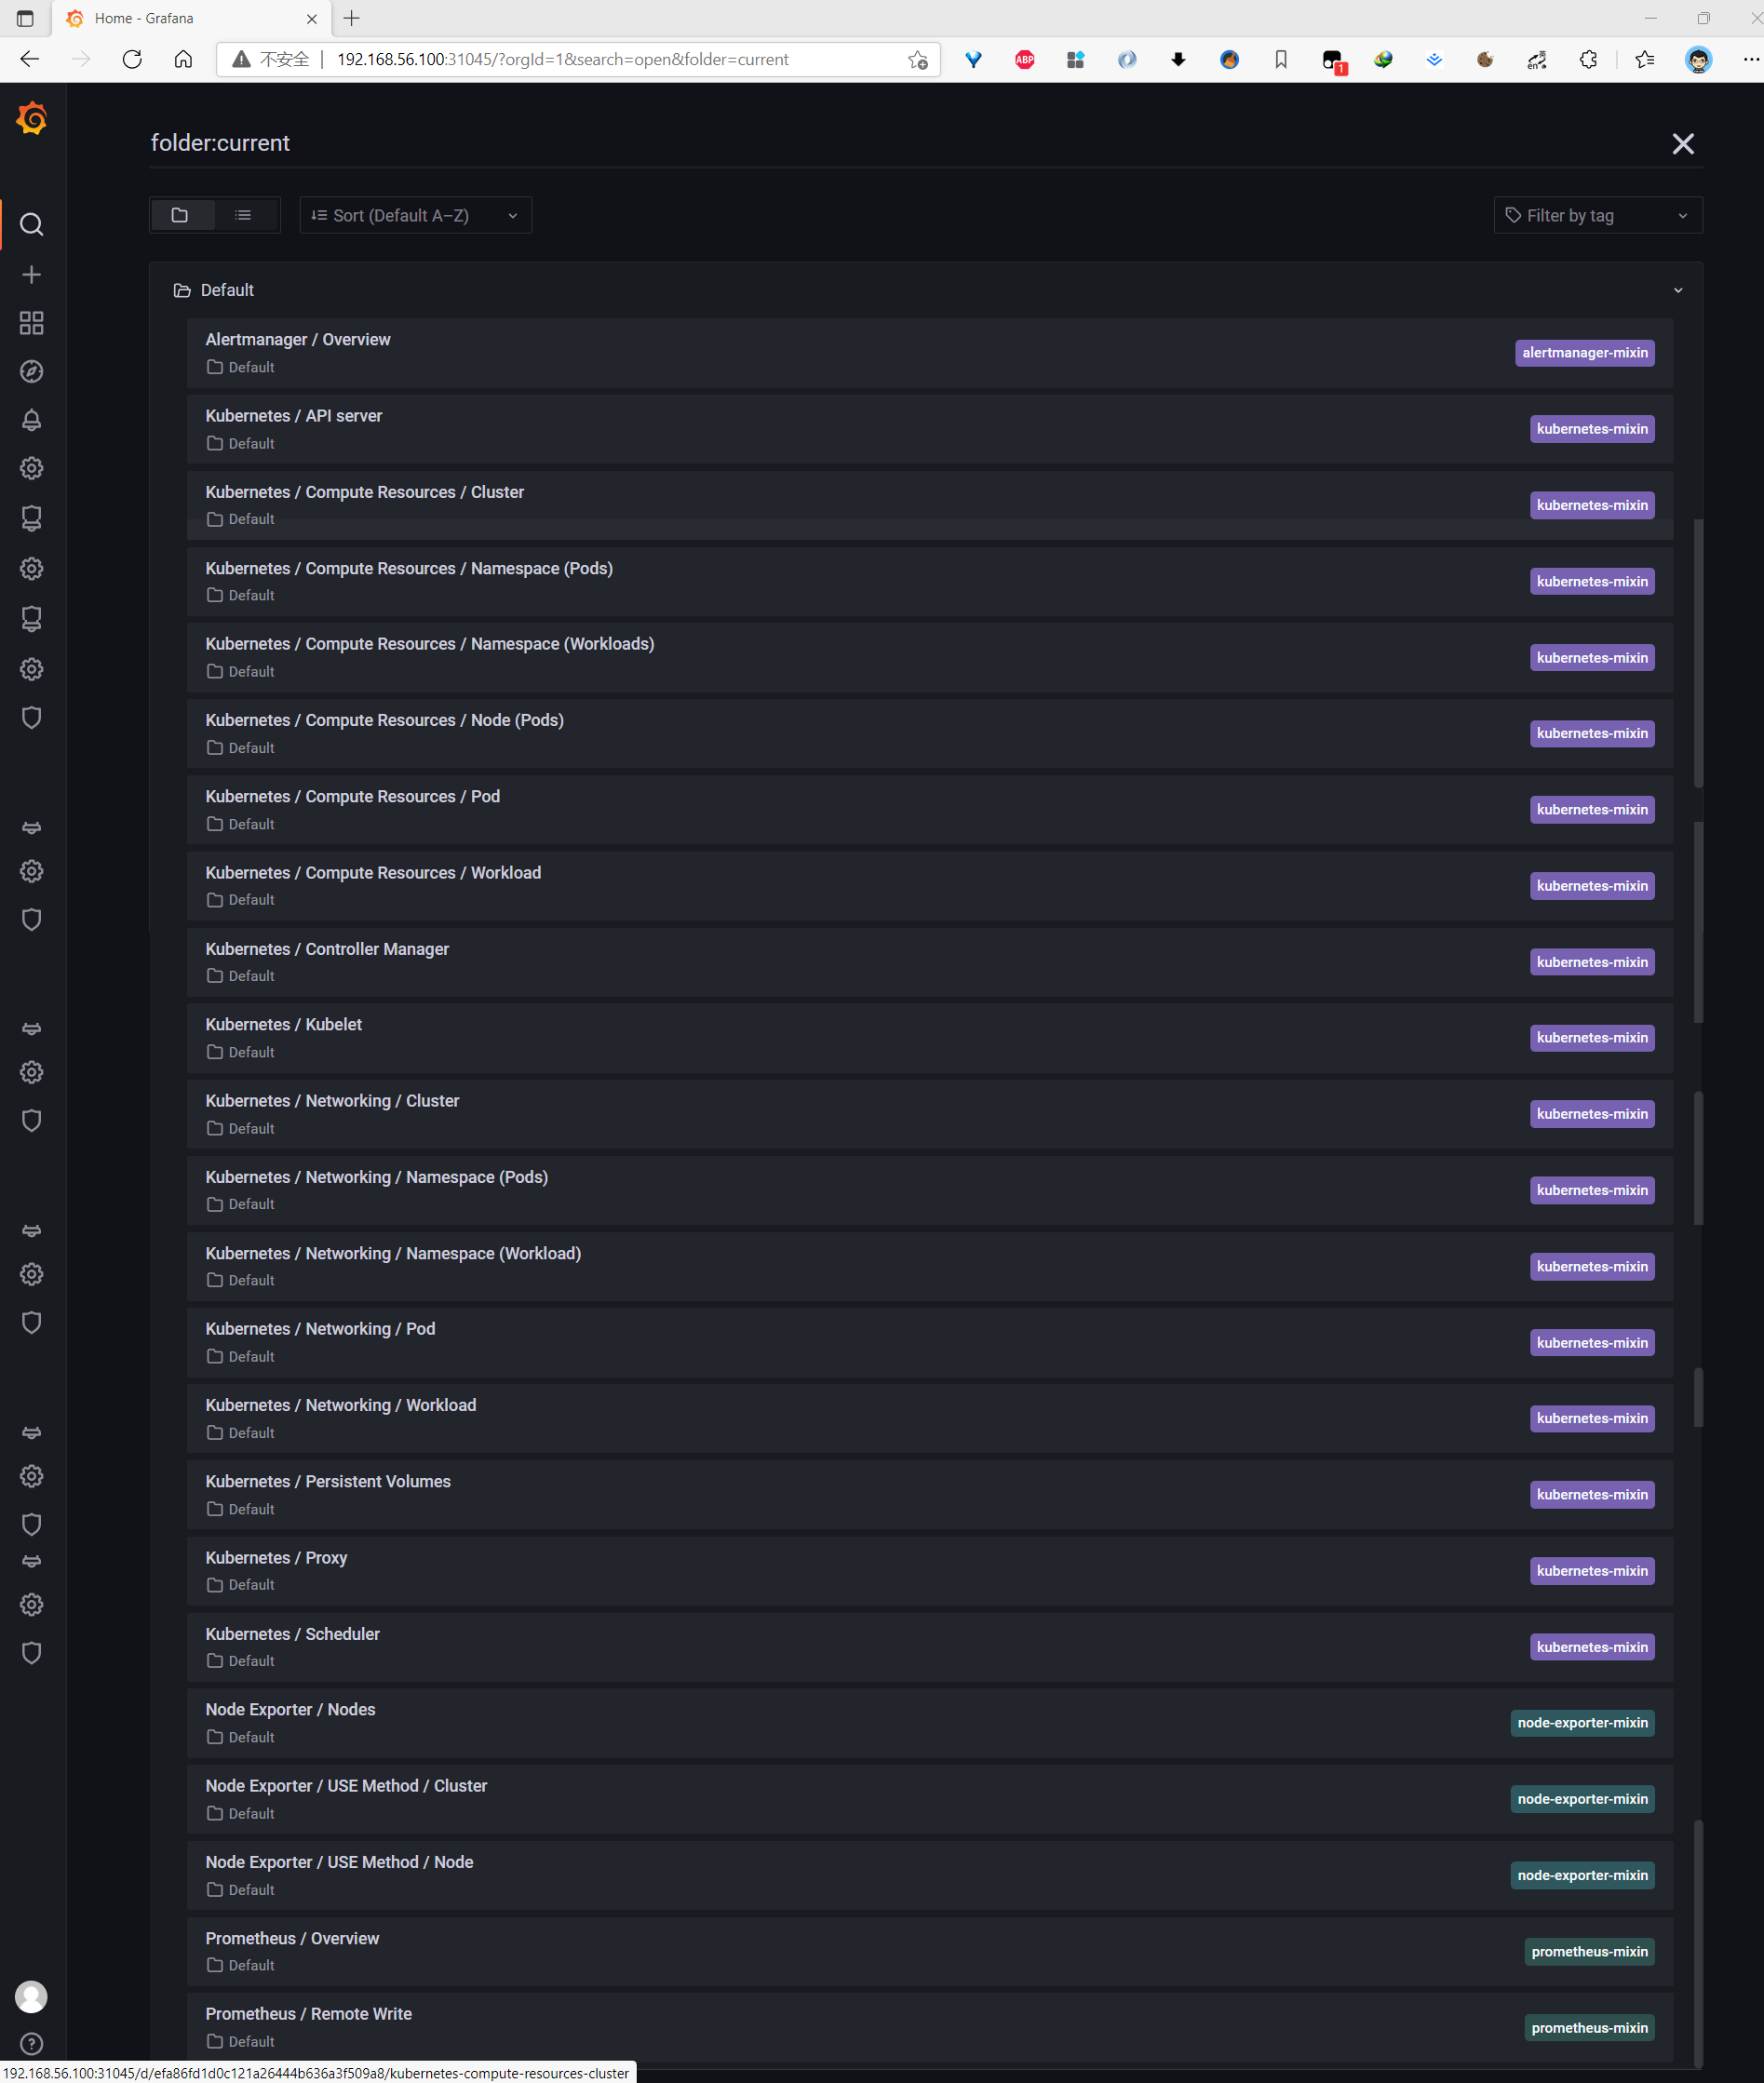Open the tab actions menu icon
Image resolution: width=1764 pixels, height=2083 pixels.
pyautogui.click(x=25, y=18)
